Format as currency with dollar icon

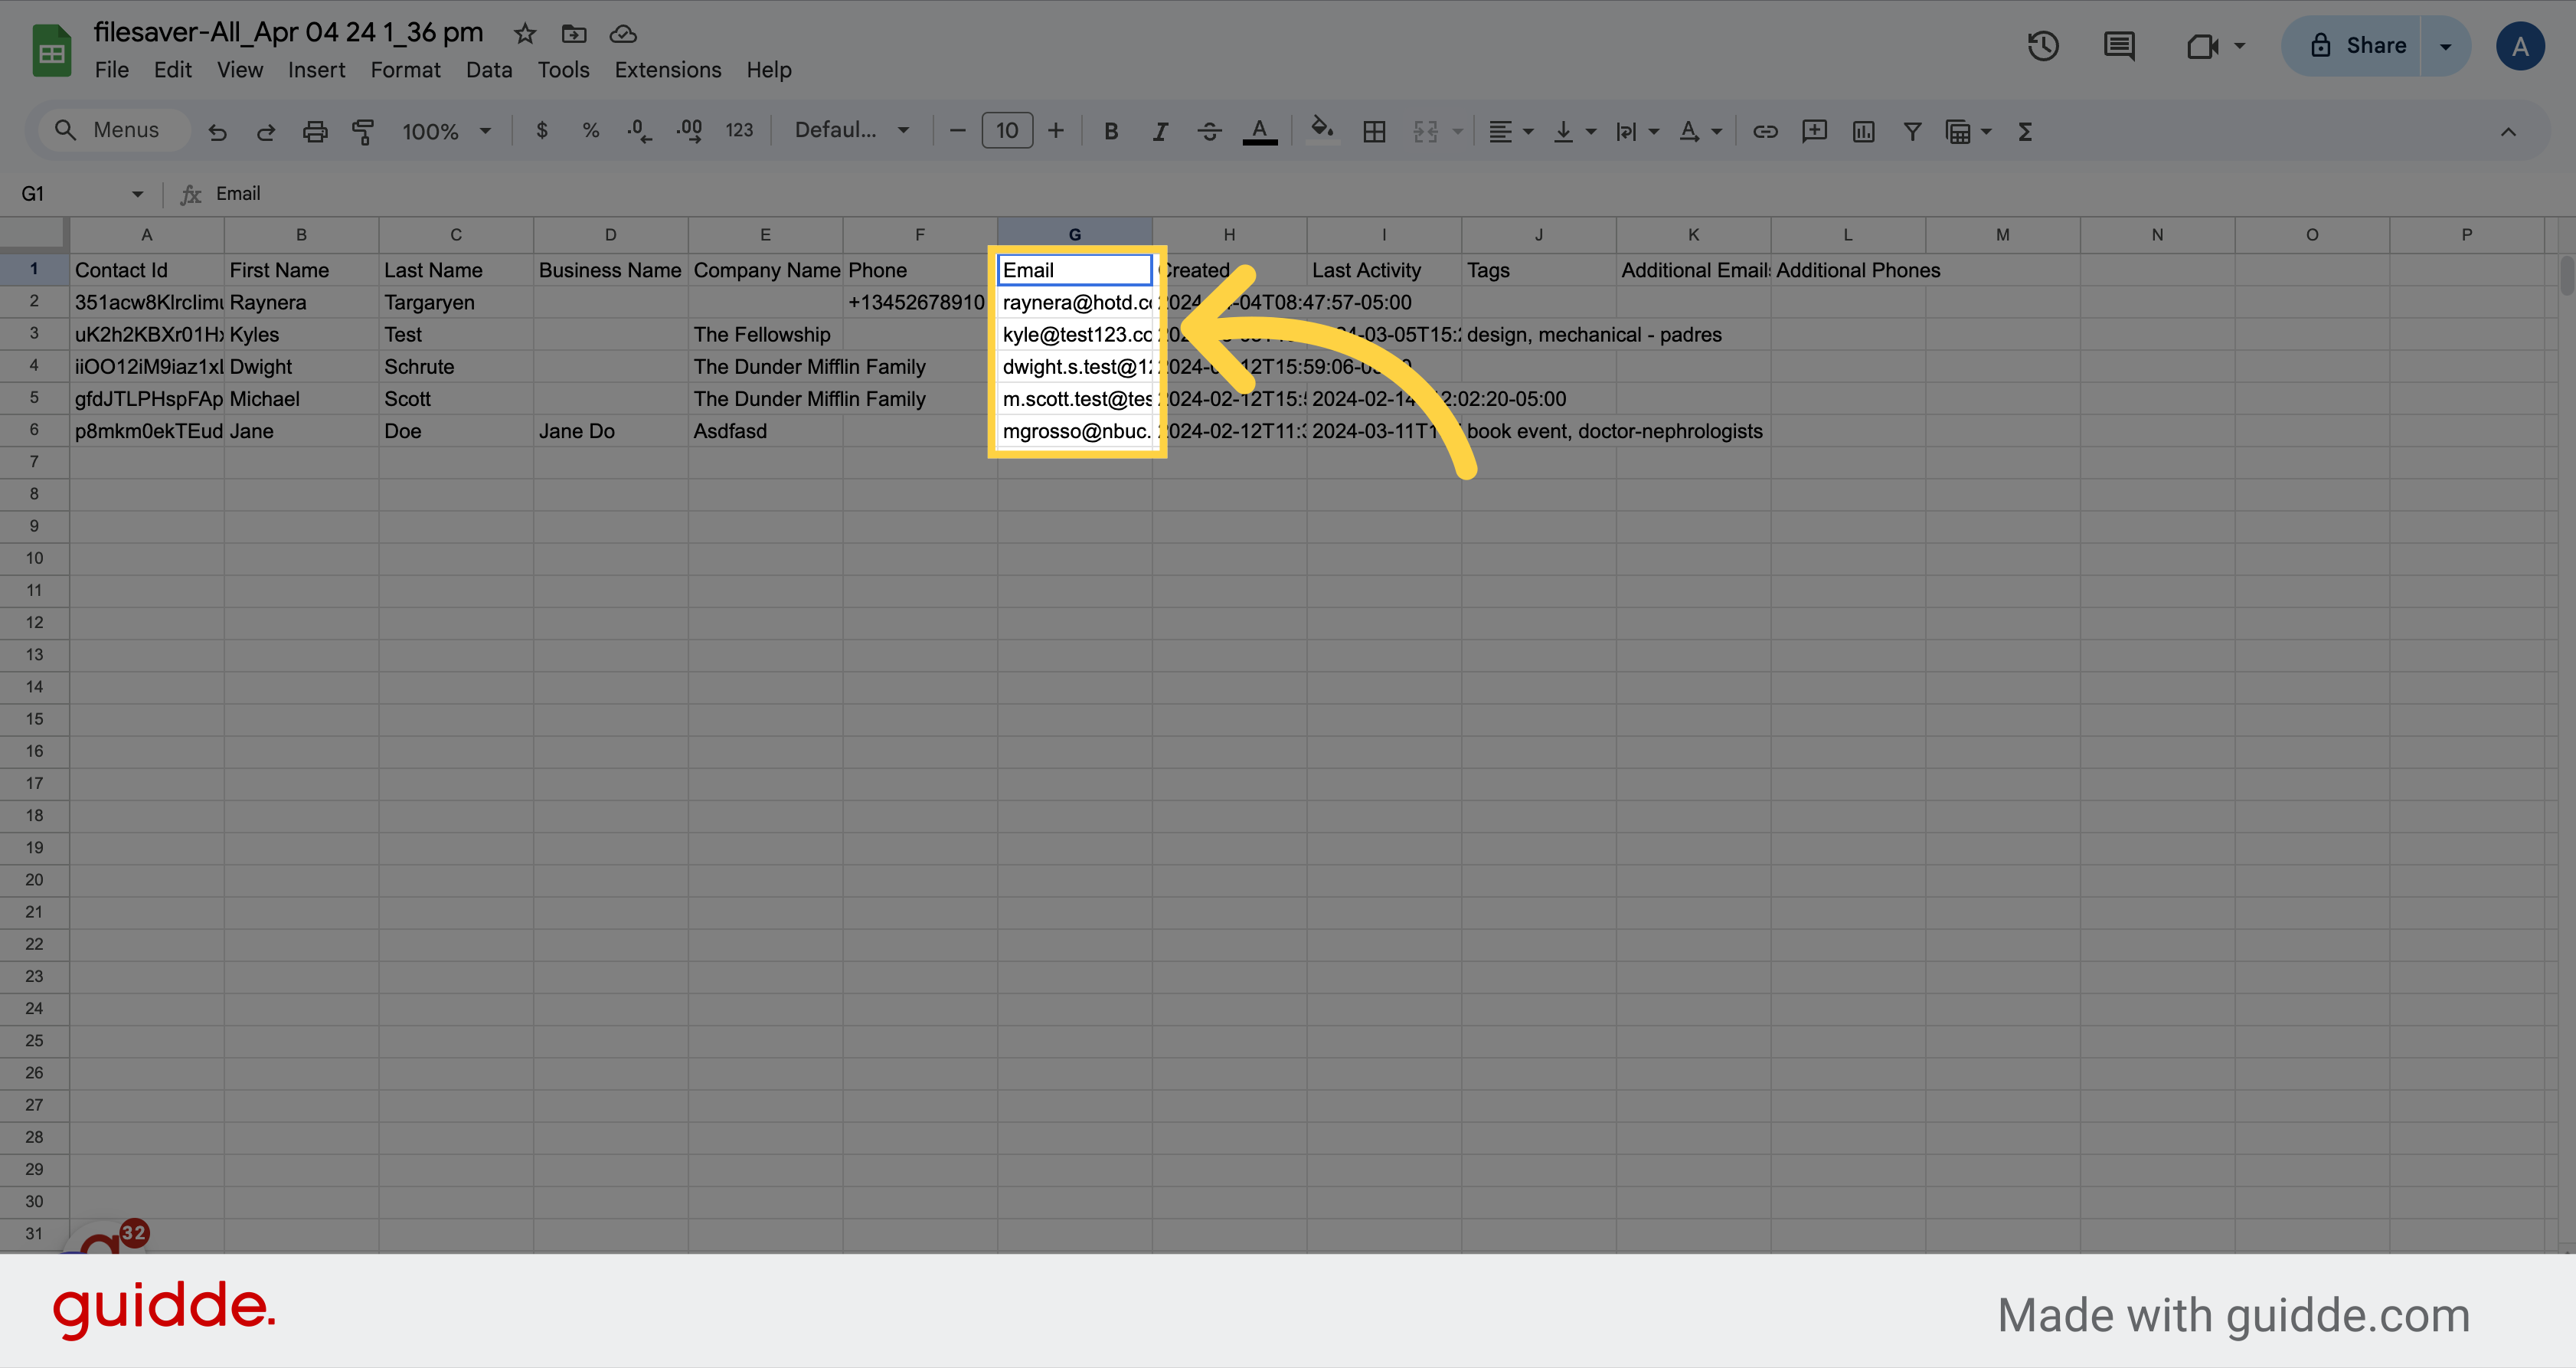click(x=542, y=131)
